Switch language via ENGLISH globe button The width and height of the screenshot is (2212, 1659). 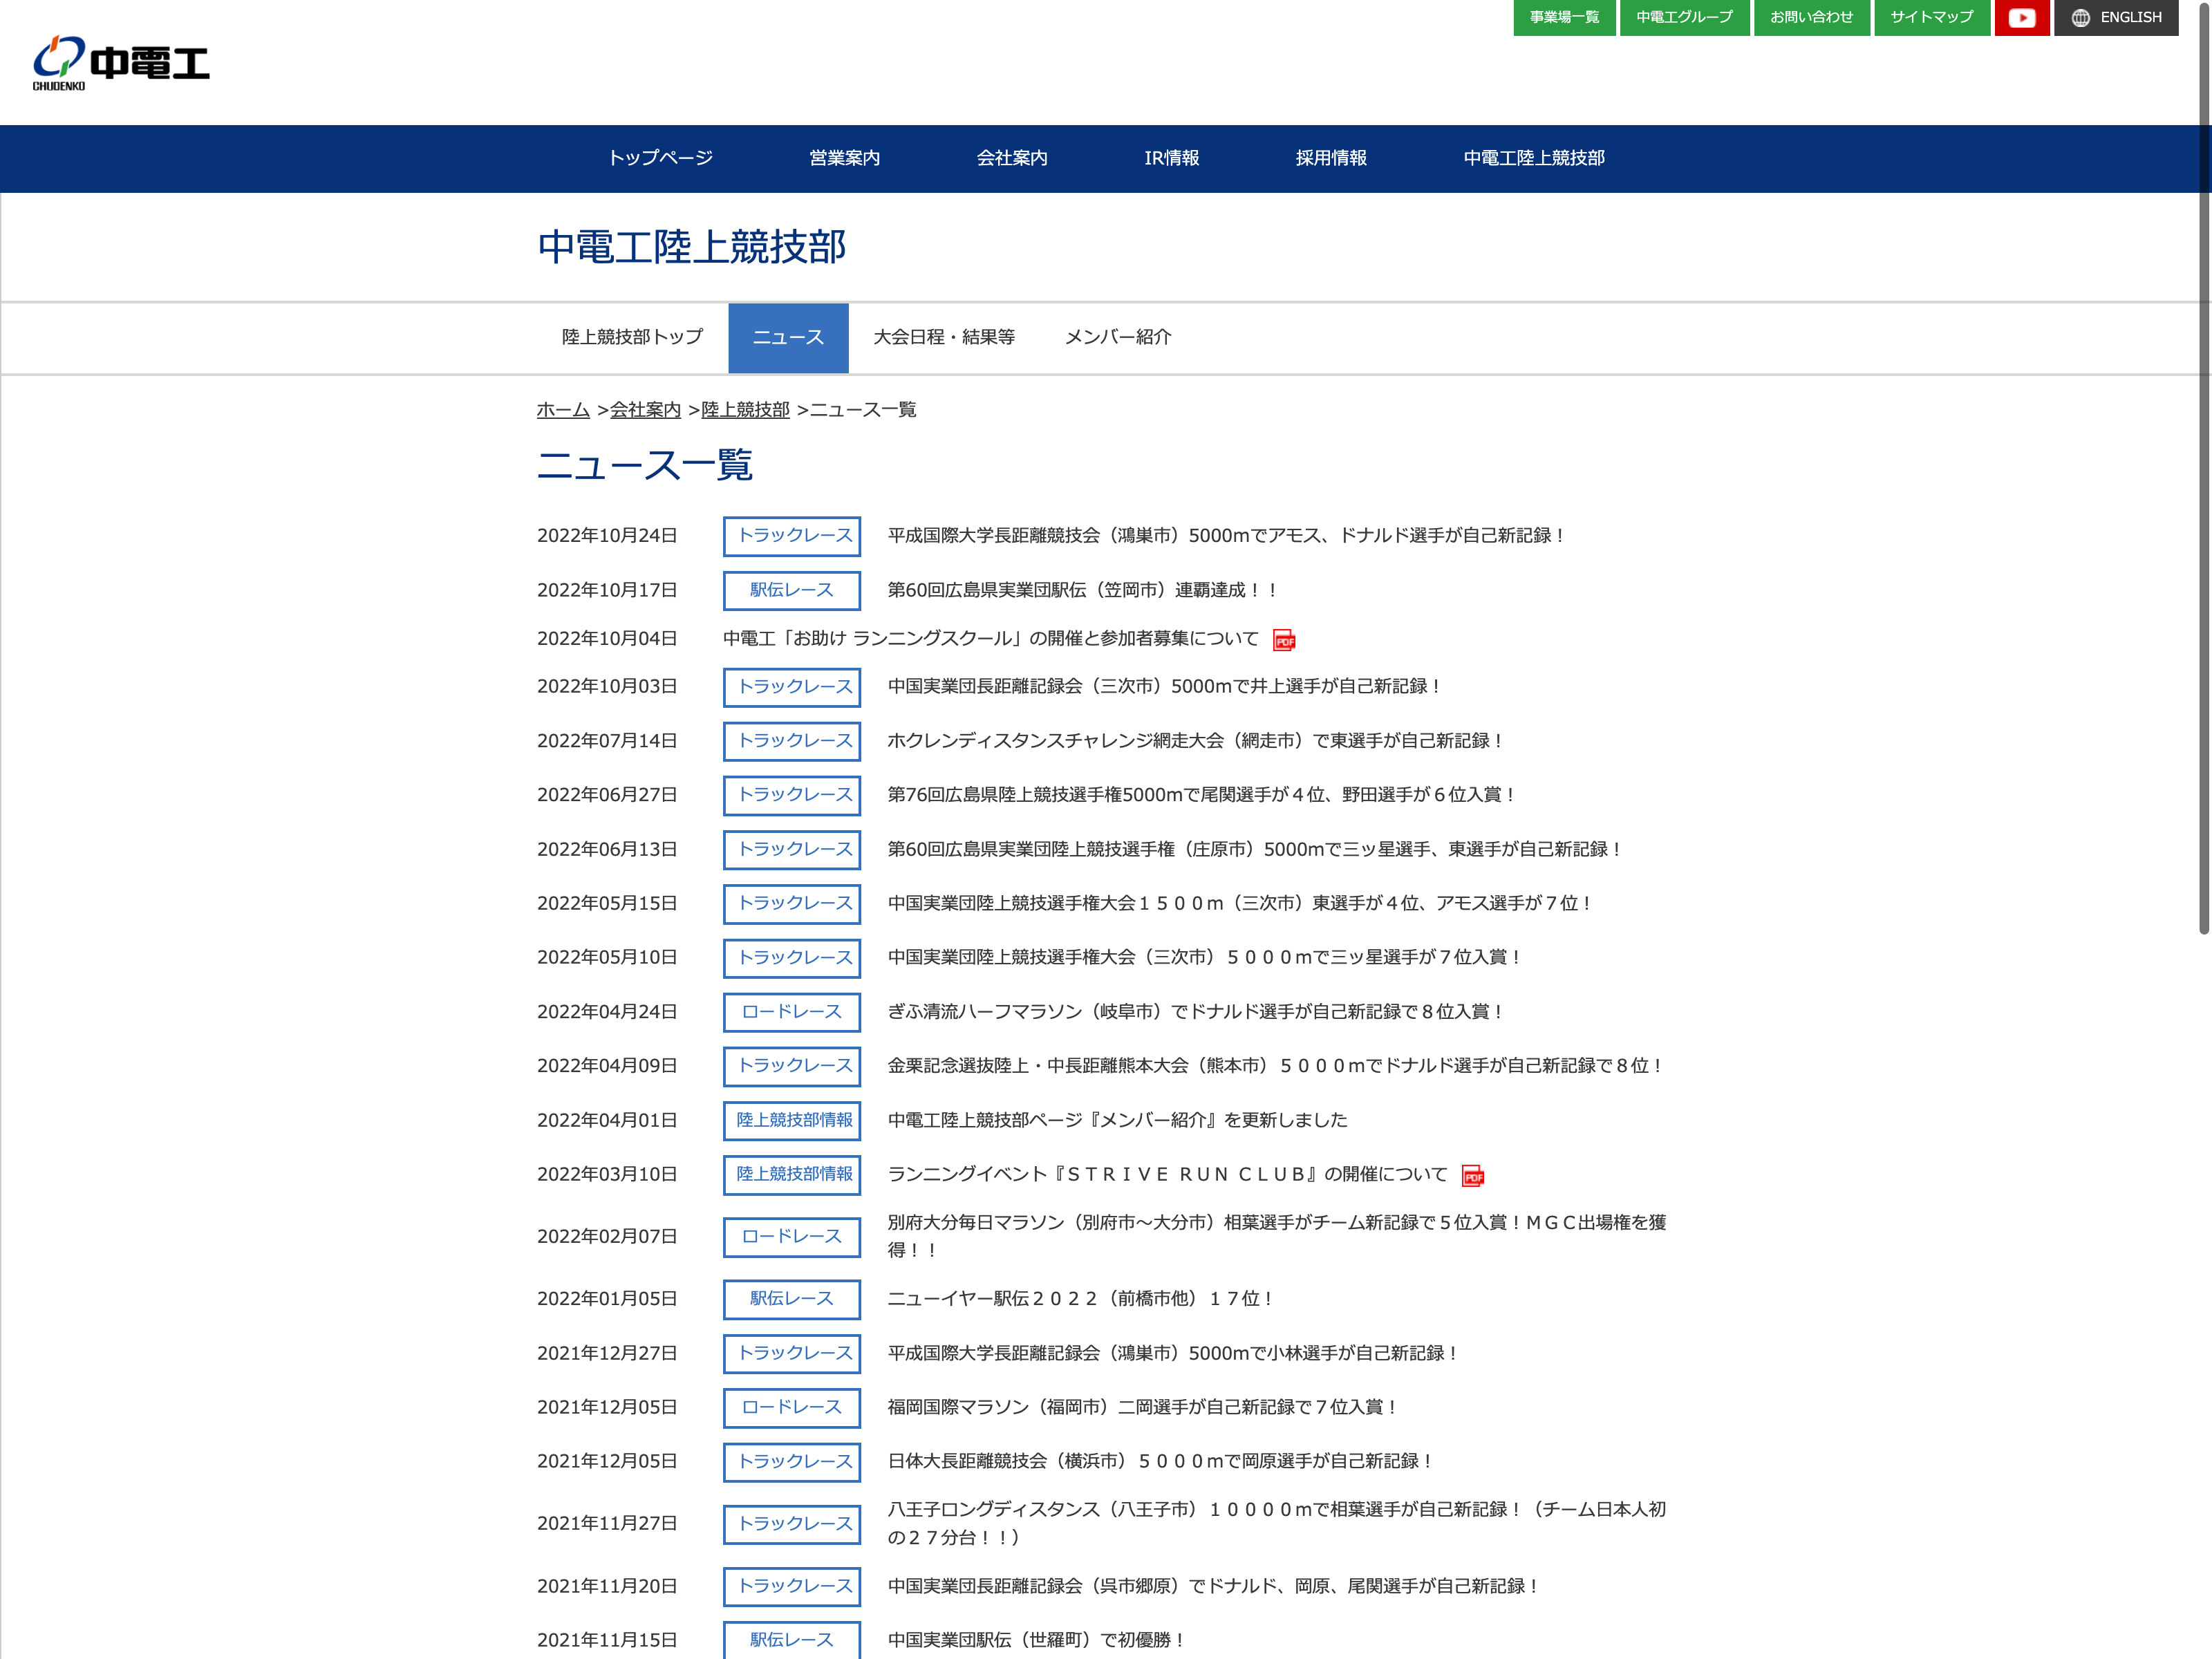click(x=2116, y=17)
